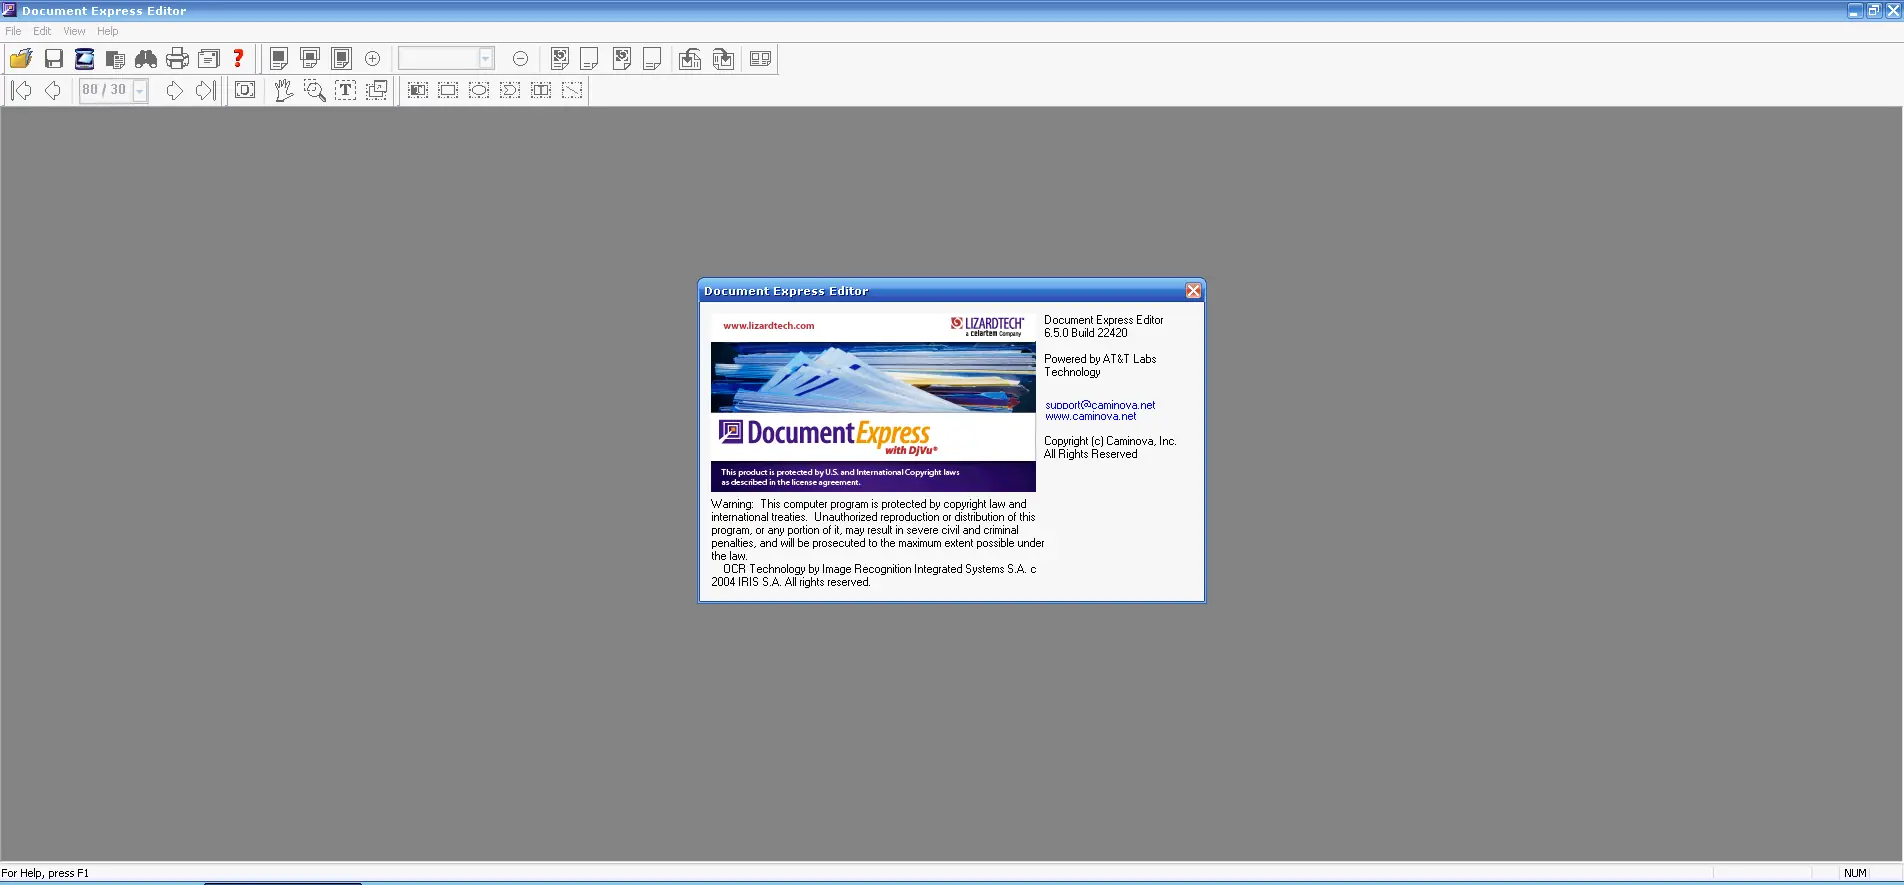The height and width of the screenshot is (885, 1904).
Task: Open the Edit menu
Action: click(x=42, y=31)
